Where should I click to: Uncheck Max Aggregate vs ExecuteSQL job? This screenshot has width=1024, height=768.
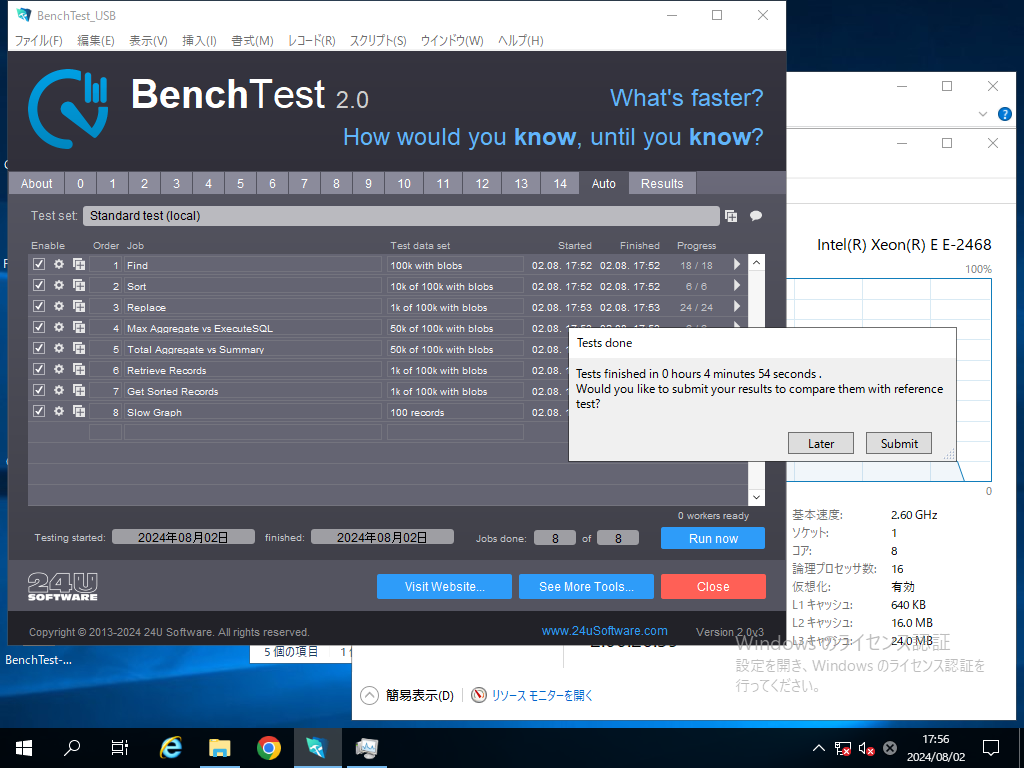click(39, 327)
